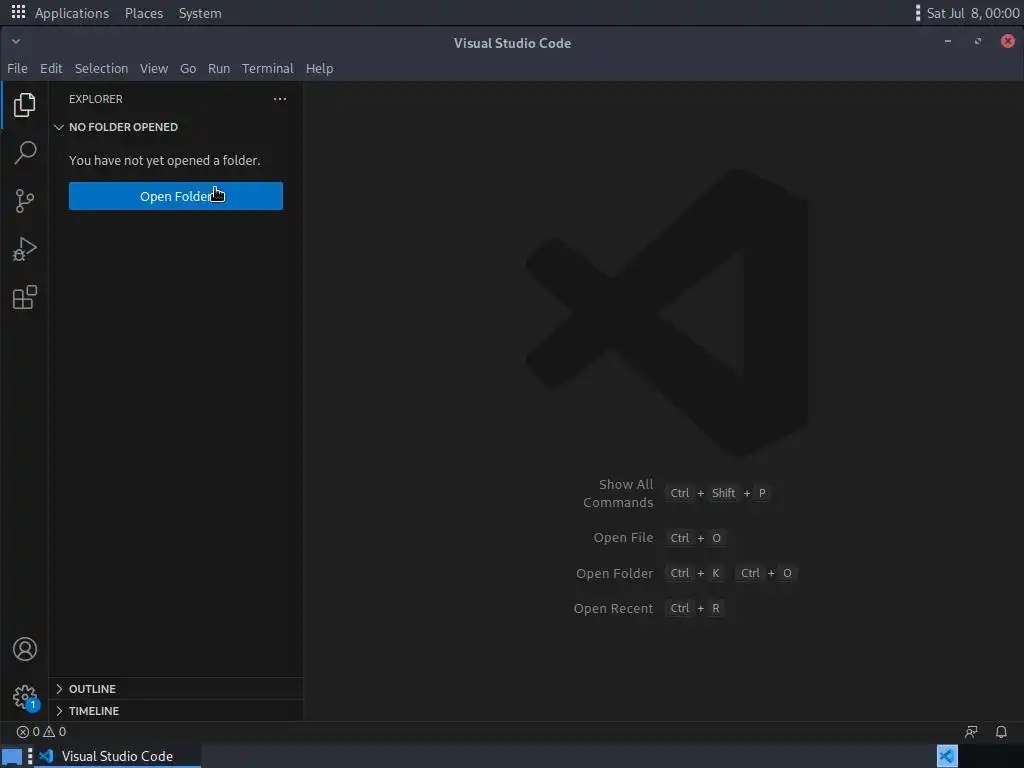The image size is (1024, 768).
Task: Click the errors and warnings status indicator
Action: coord(41,731)
